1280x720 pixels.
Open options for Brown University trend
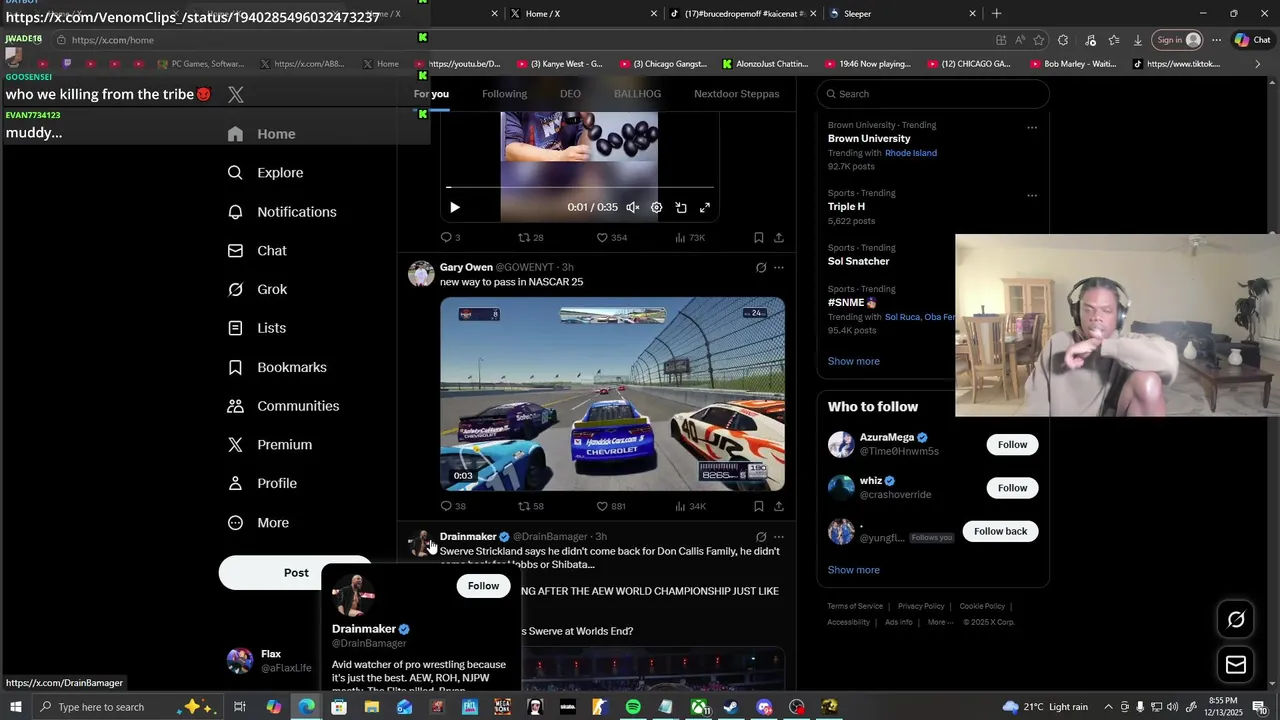coord(1032,127)
